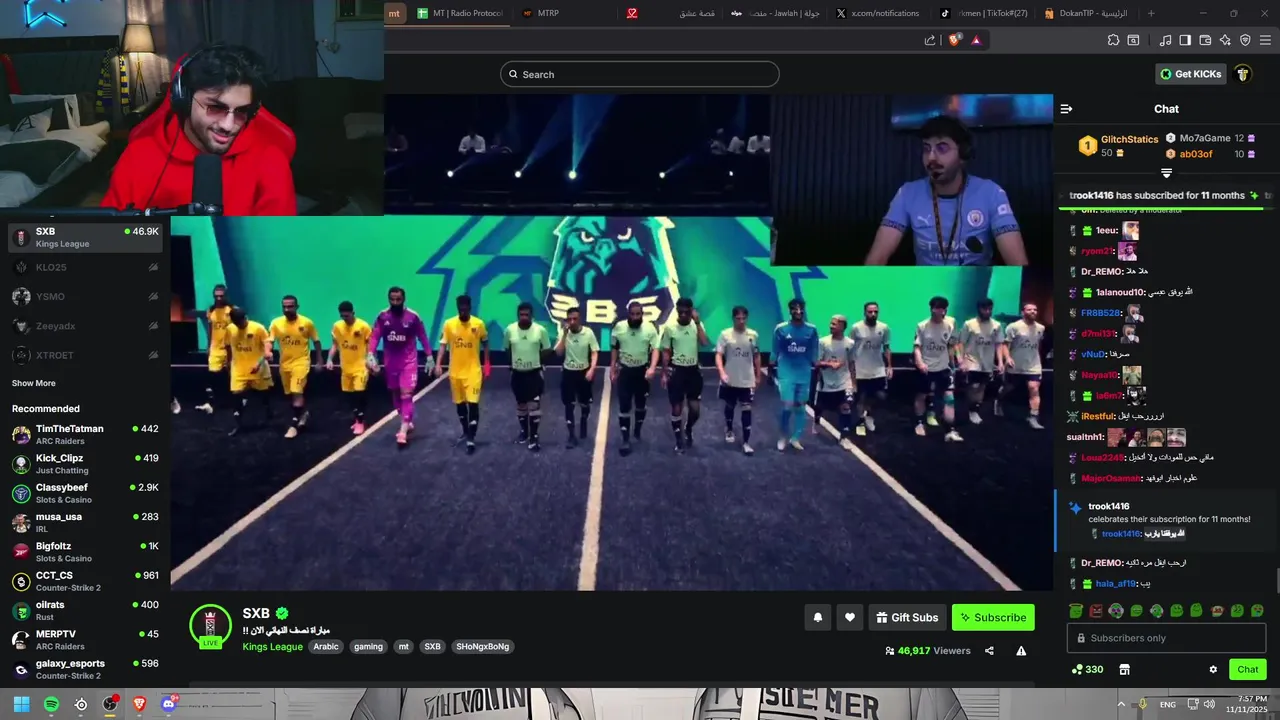Switch to the DokanTIP browser tab

point(1086,13)
